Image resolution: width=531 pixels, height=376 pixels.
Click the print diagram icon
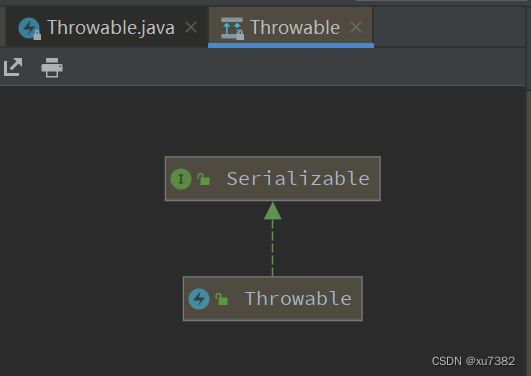click(x=52, y=67)
